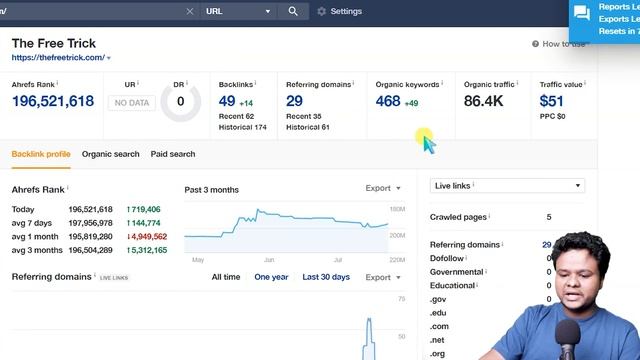Click the DR 0 circular gauge
Viewport: 640px width, 360px height.
pos(180,102)
